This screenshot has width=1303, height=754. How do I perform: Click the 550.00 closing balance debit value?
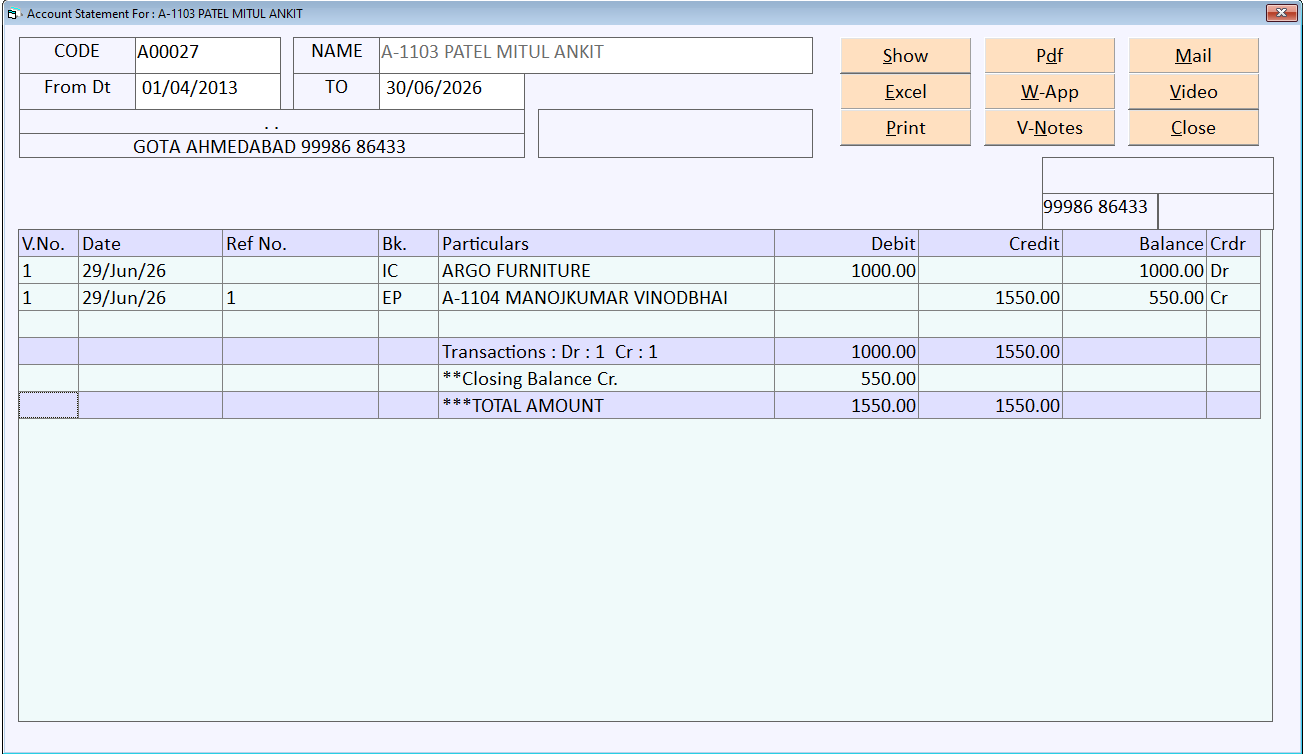point(846,379)
